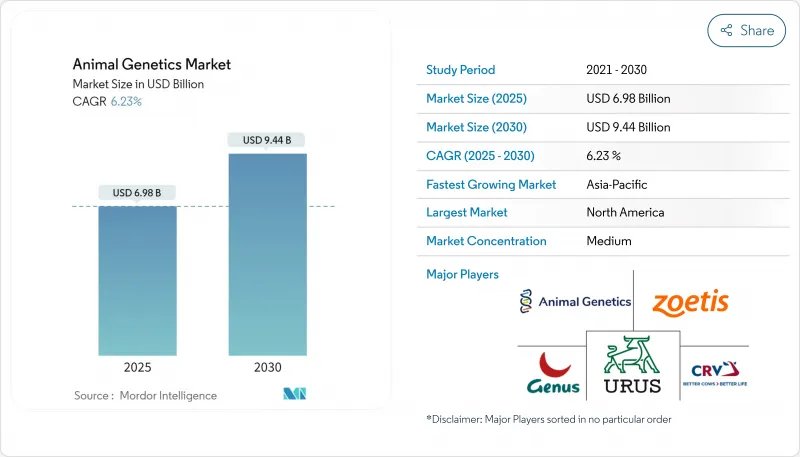Click the CRV logo

point(713,371)
